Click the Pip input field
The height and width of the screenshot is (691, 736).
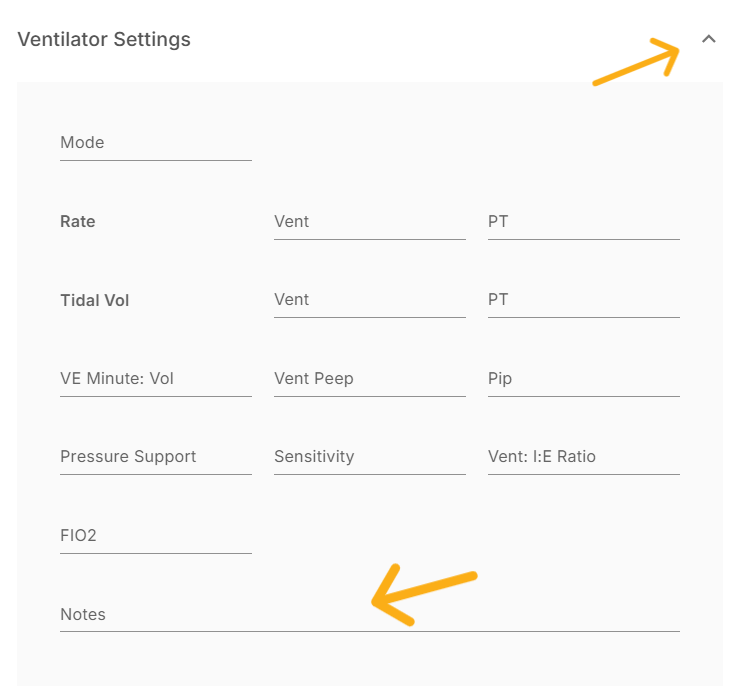tap(583, 379)
